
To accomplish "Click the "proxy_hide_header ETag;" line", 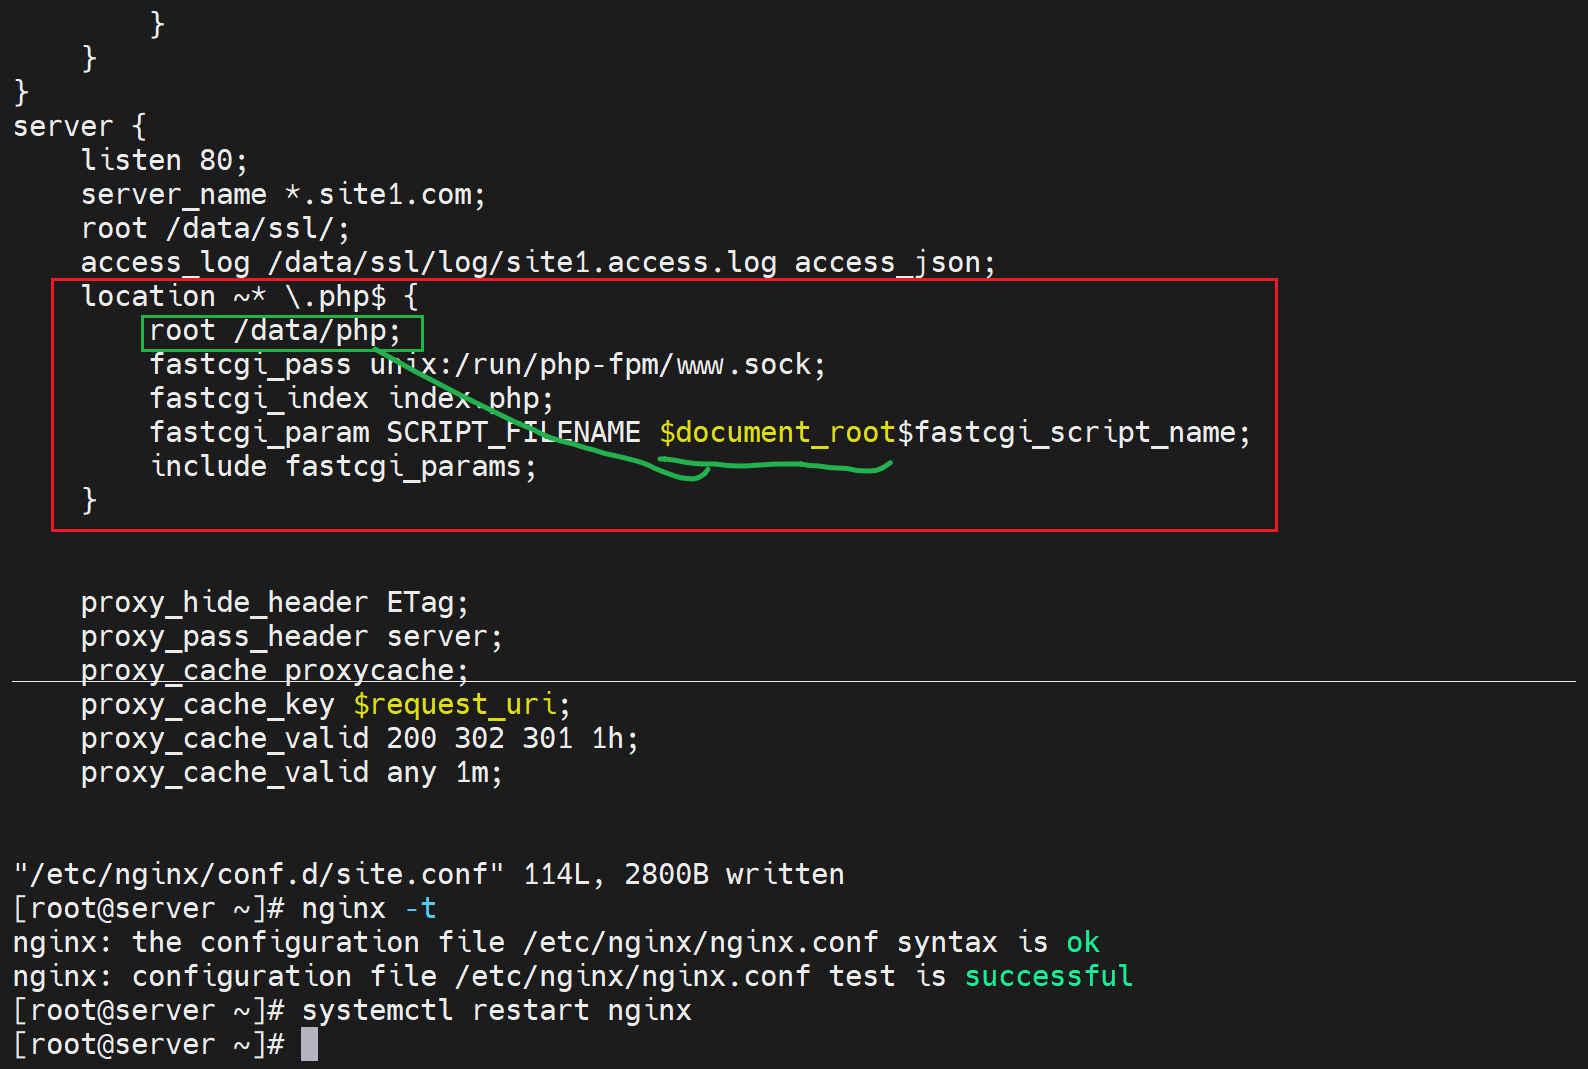I will [274, 603].
